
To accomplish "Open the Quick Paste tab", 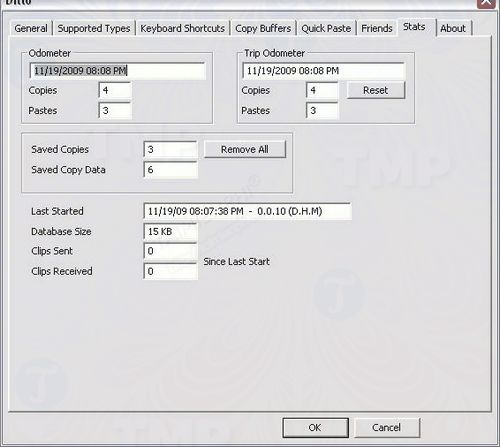I will [326, 28].
